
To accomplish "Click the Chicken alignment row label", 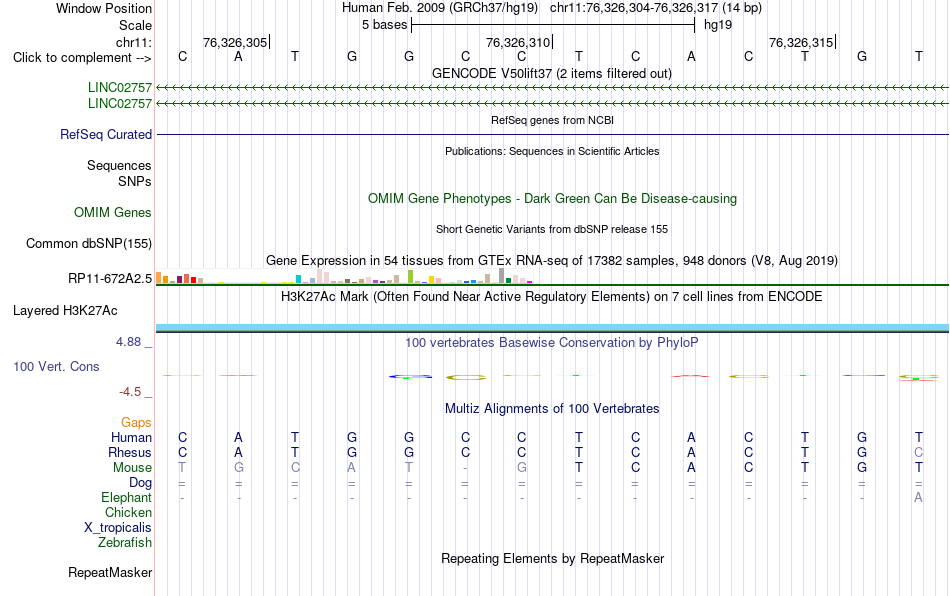I will pyautogui.click(x=128, y=512).
